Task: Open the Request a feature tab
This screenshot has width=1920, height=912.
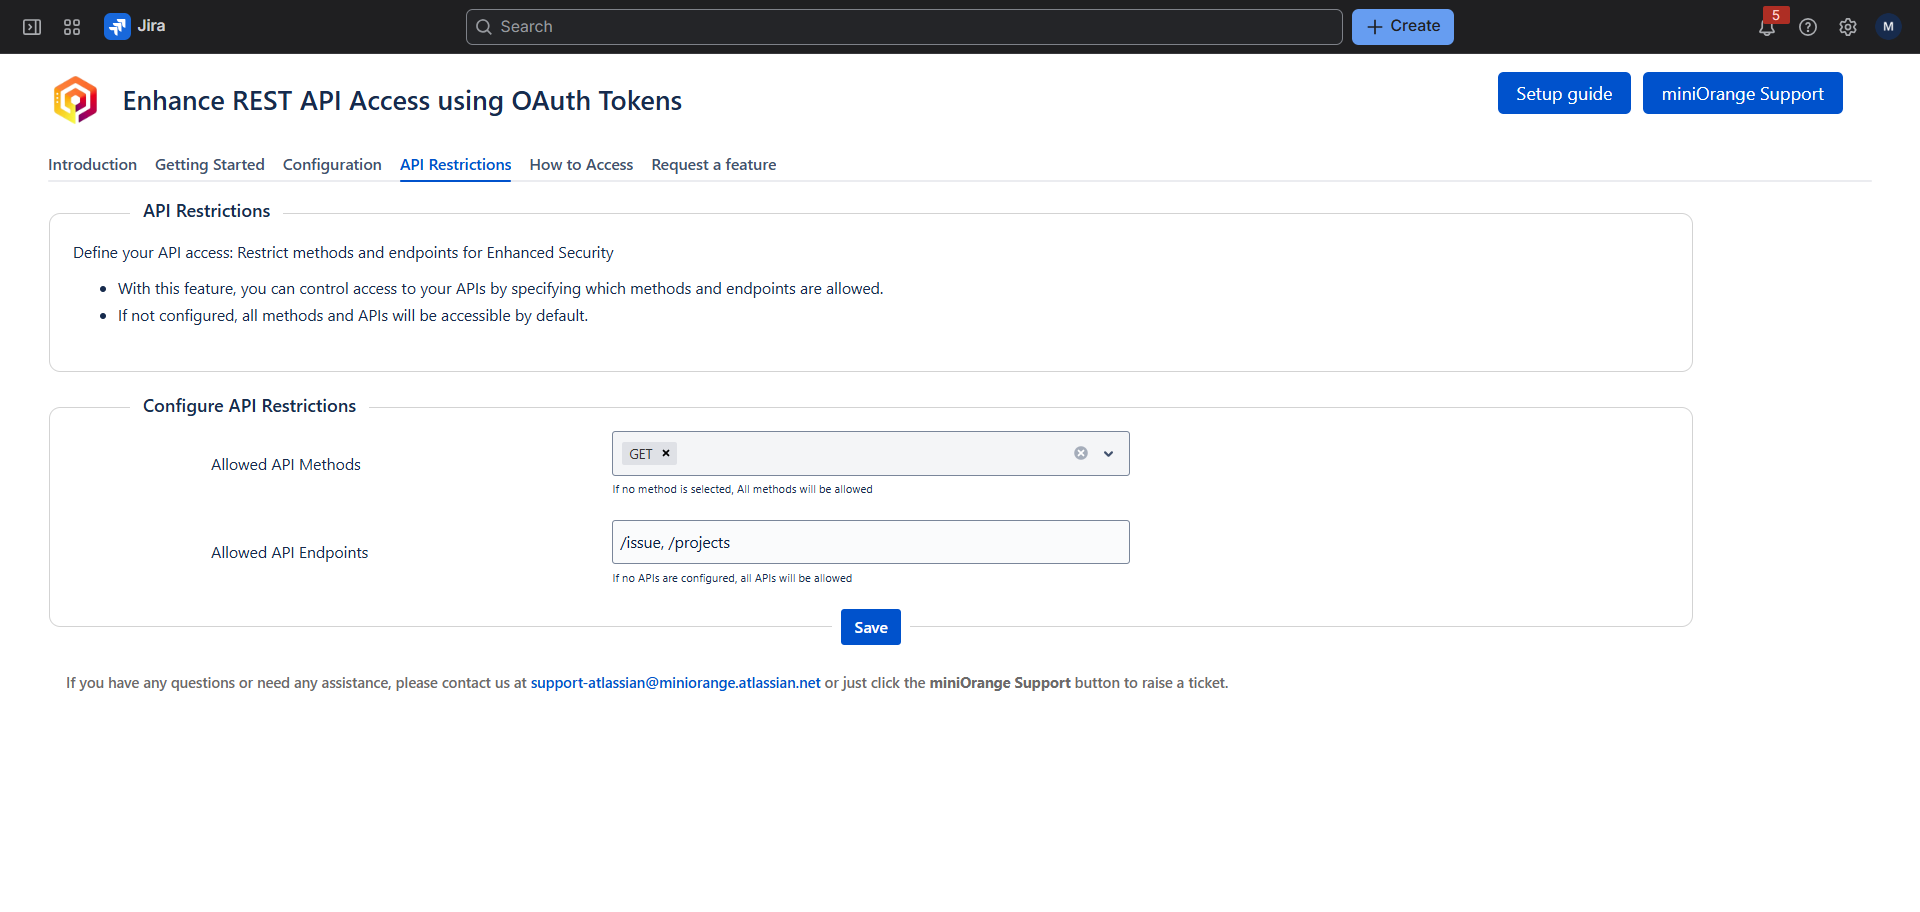Action: point(713,164)
